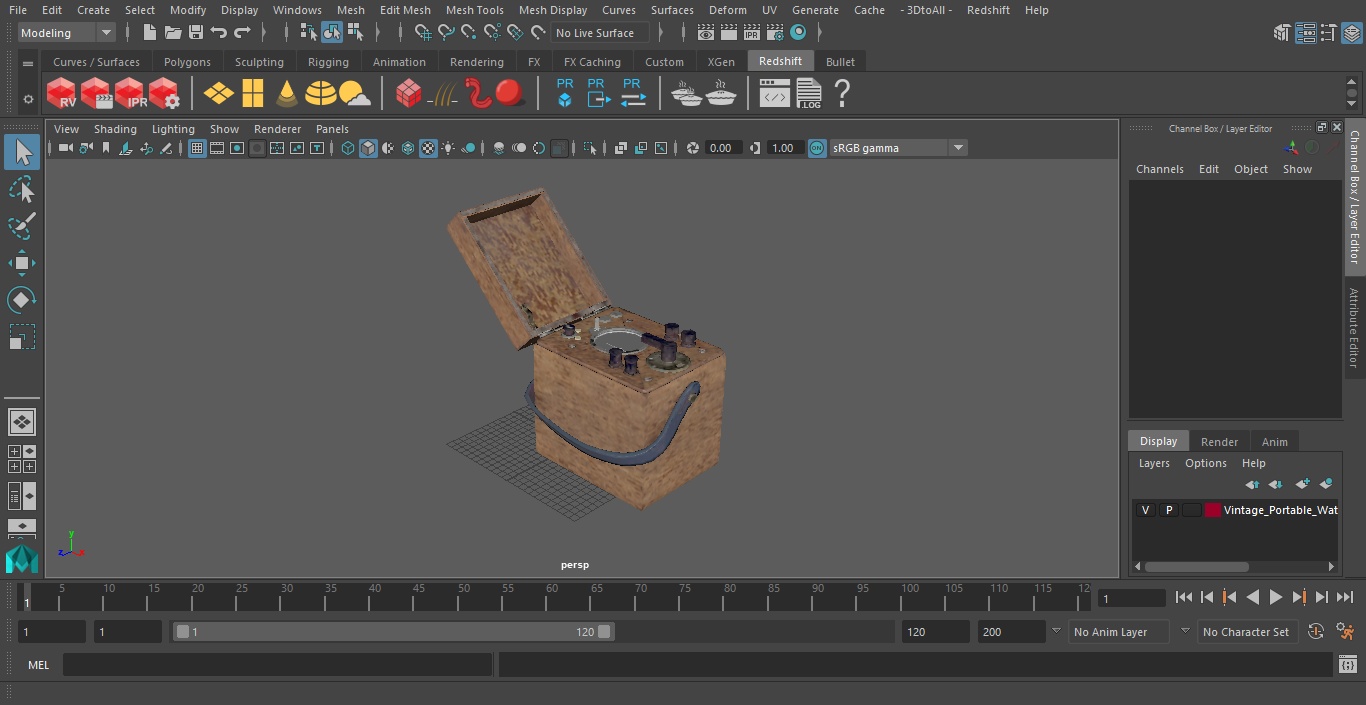Select the arrow Select tool
This screenshot has height=705, width=1366.
pos(21,152)
